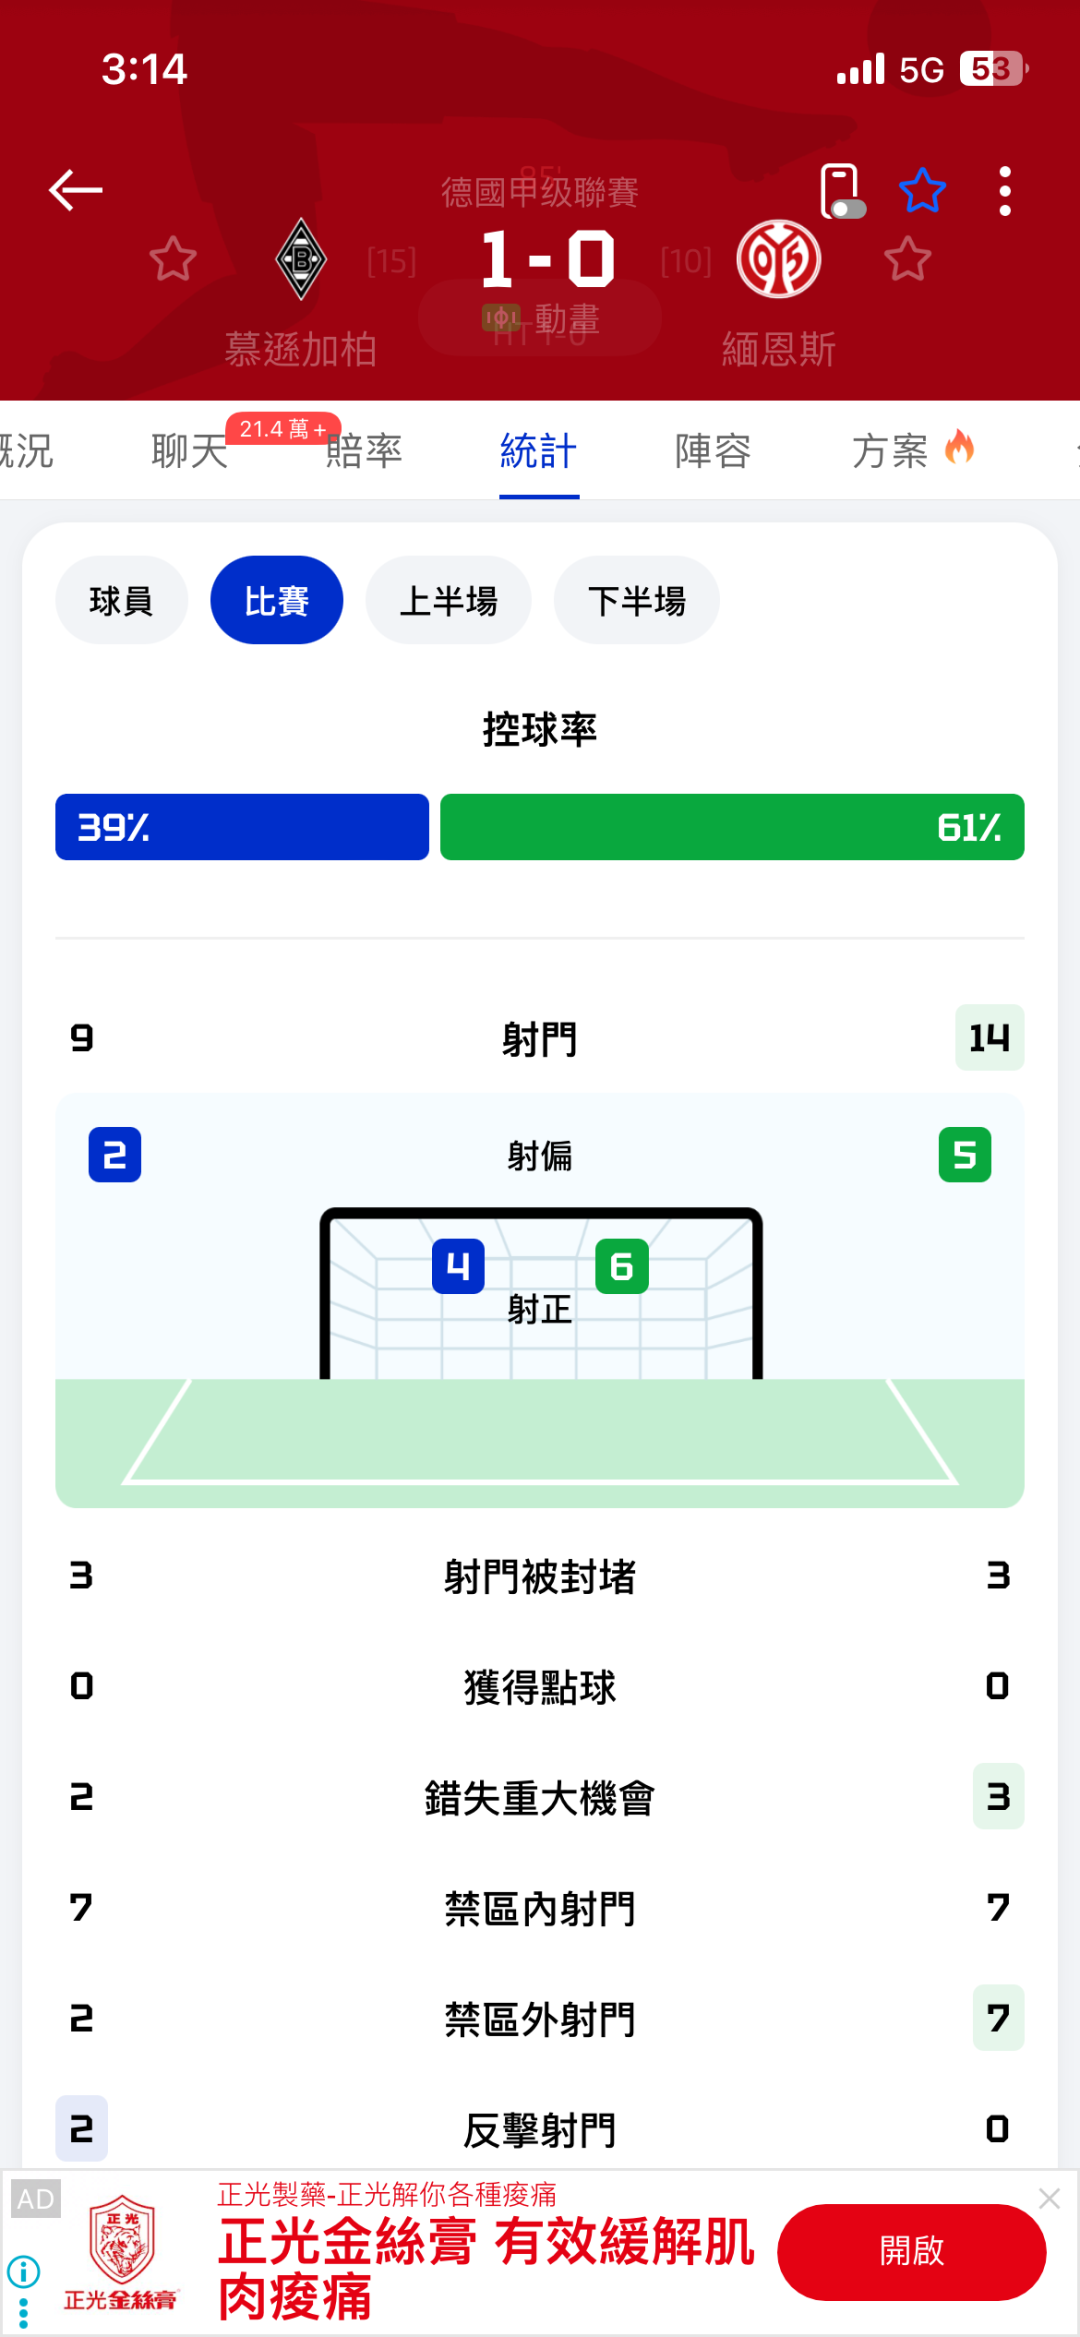Image resolution: width=1080 pixels, height=2337 pixels.
Task: Select the 上半場 filter chip
Action: pyautogui.click(x=448, y=600)
